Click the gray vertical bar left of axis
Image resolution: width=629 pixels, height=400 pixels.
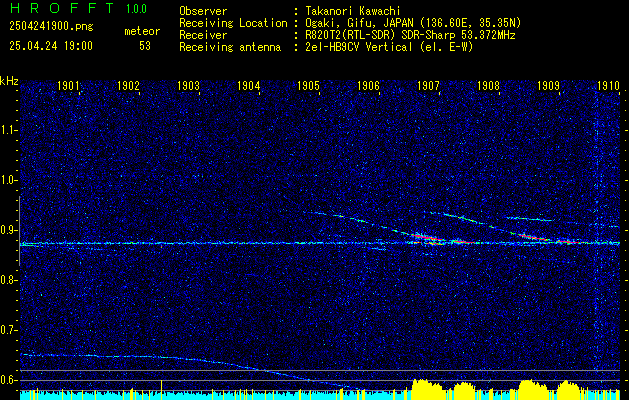click(x=19, y=231)
